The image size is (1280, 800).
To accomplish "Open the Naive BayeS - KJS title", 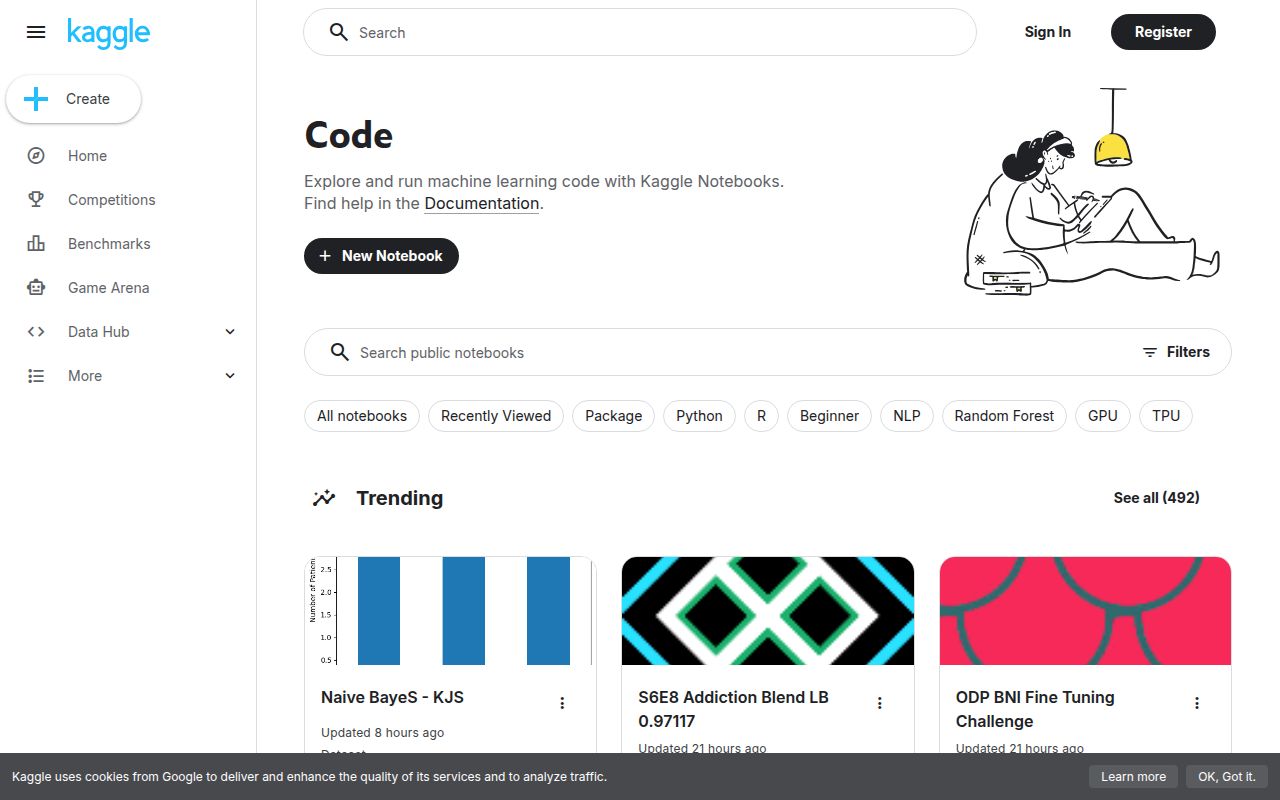I will click(392, 697).
